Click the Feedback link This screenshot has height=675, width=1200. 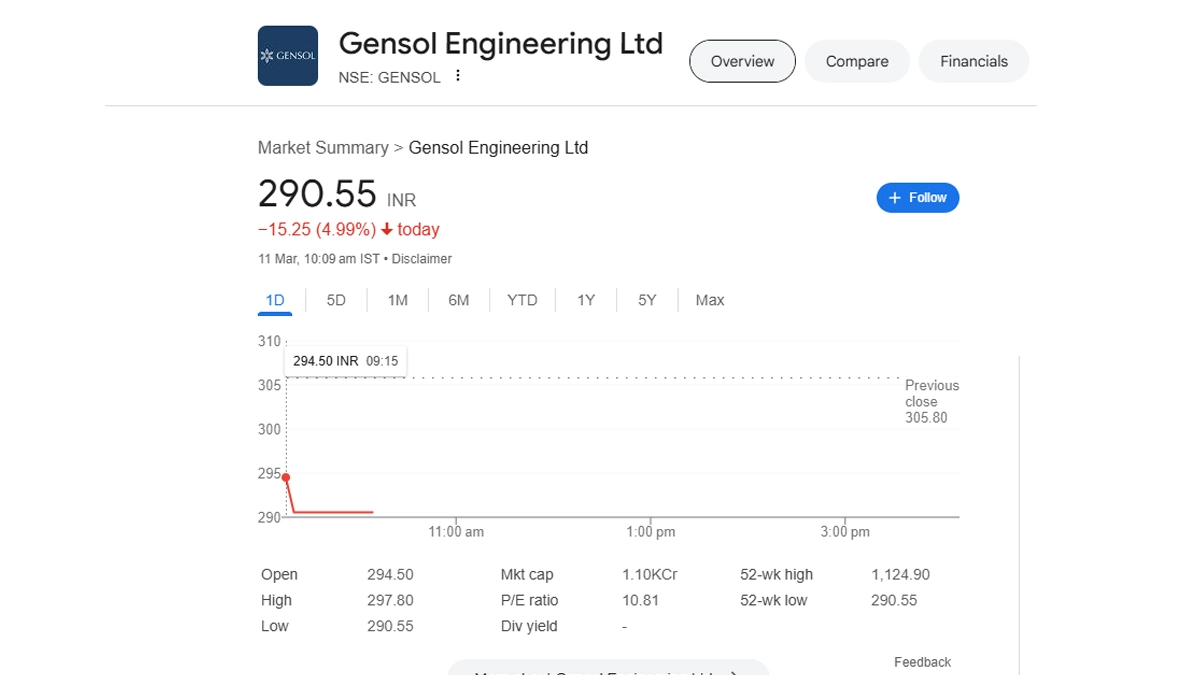coord(922,662)
